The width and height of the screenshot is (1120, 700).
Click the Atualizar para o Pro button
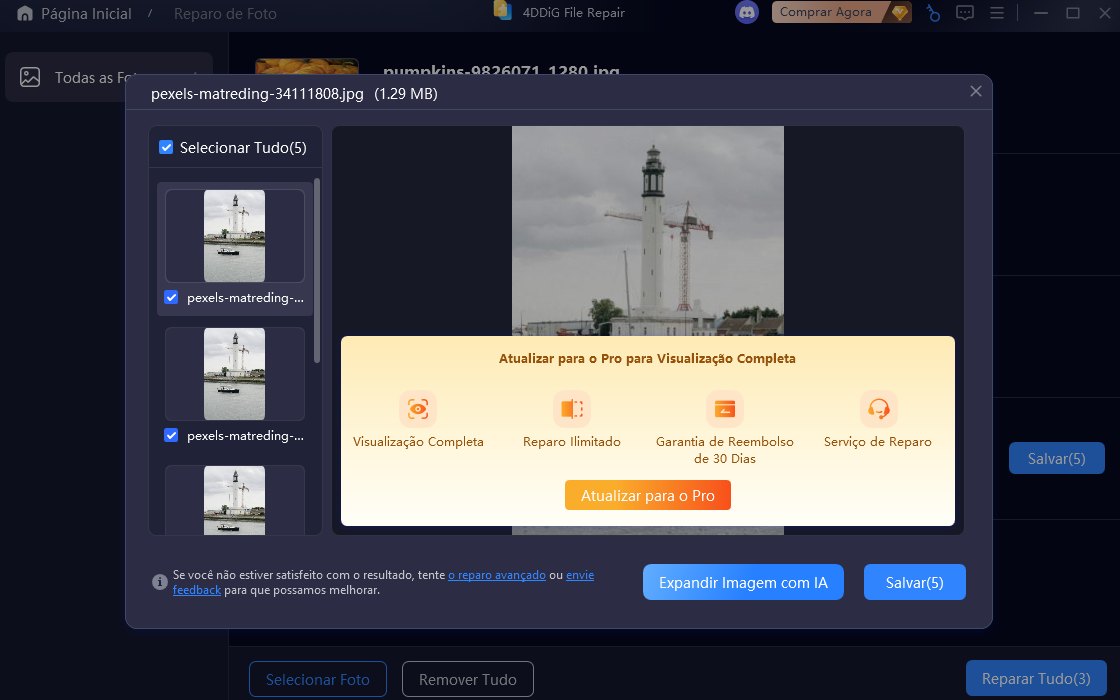point(648,495)
